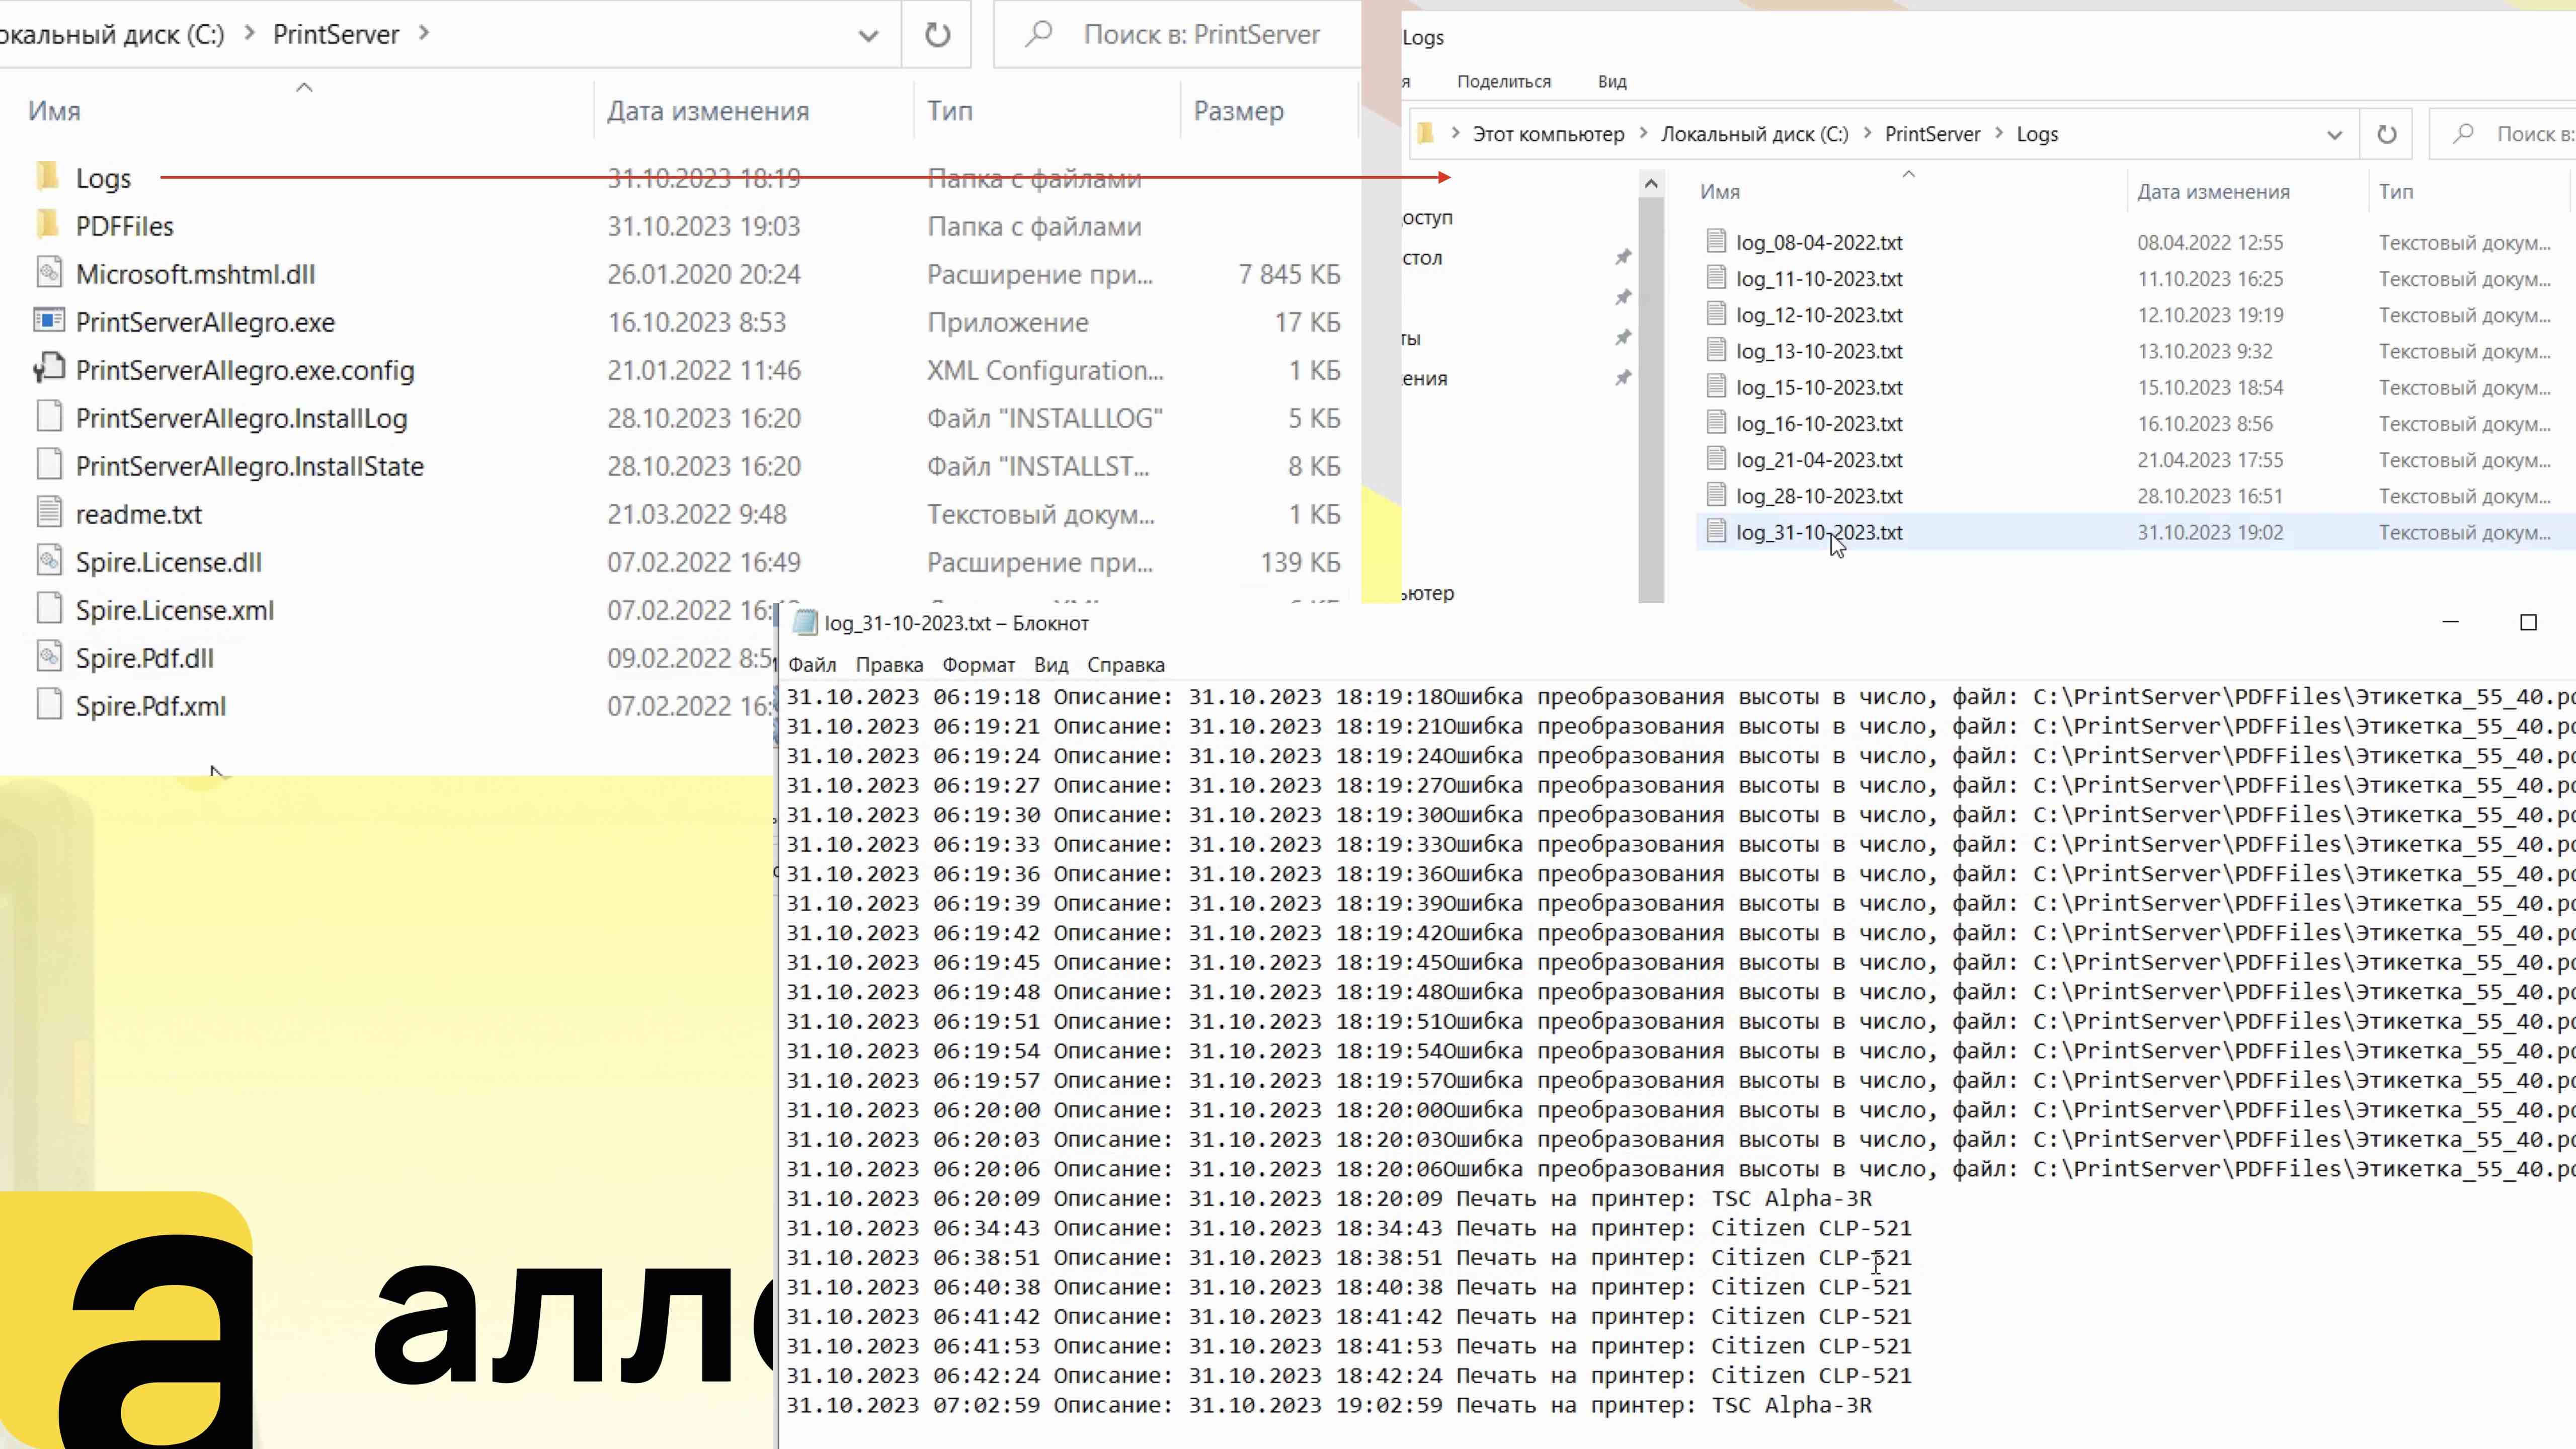Open Файл menu in Notepad
Screen dimensions: 2576x1449
coord(811,665)
